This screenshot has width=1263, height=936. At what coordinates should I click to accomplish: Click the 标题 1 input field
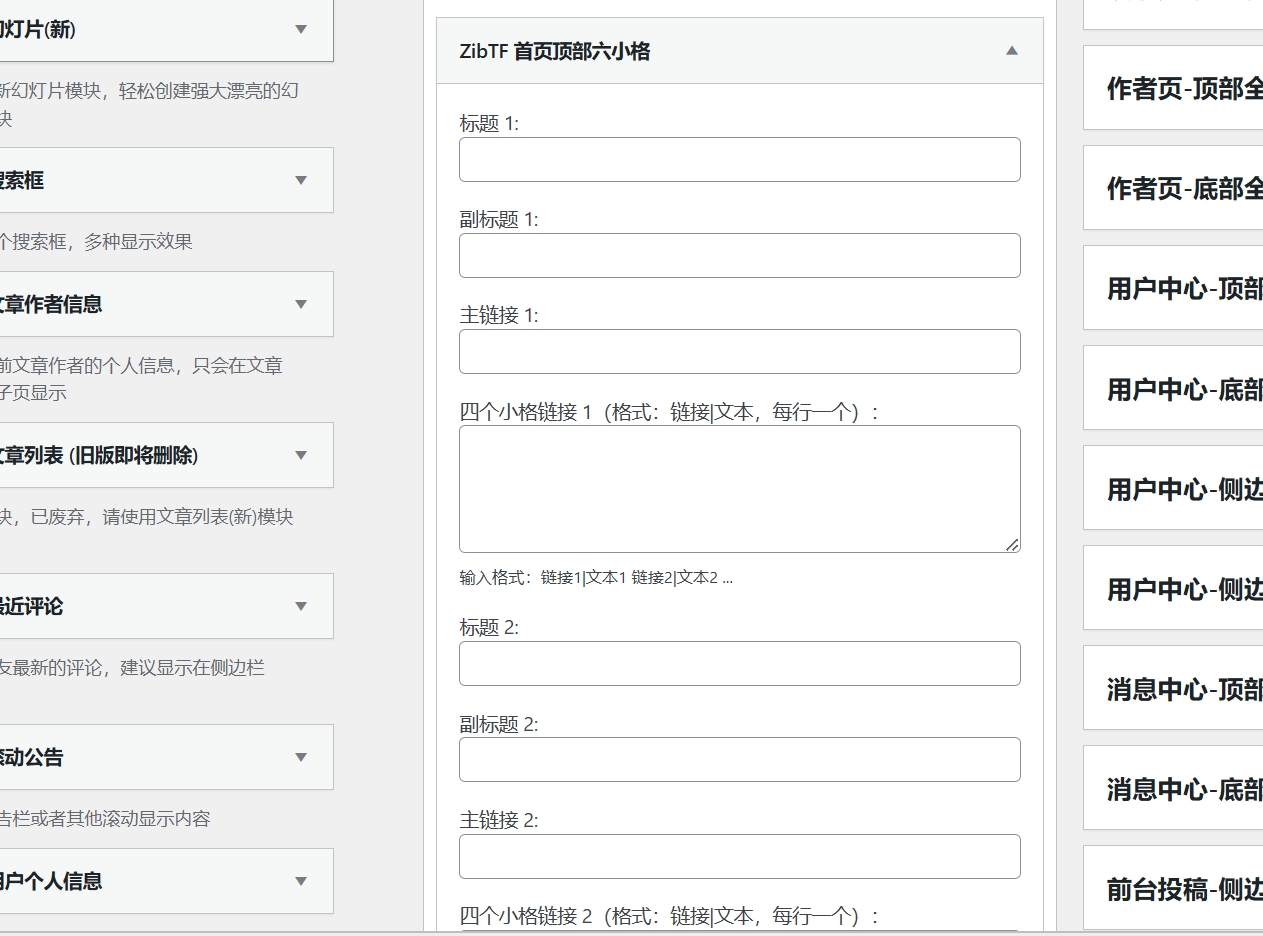[739, 159]
